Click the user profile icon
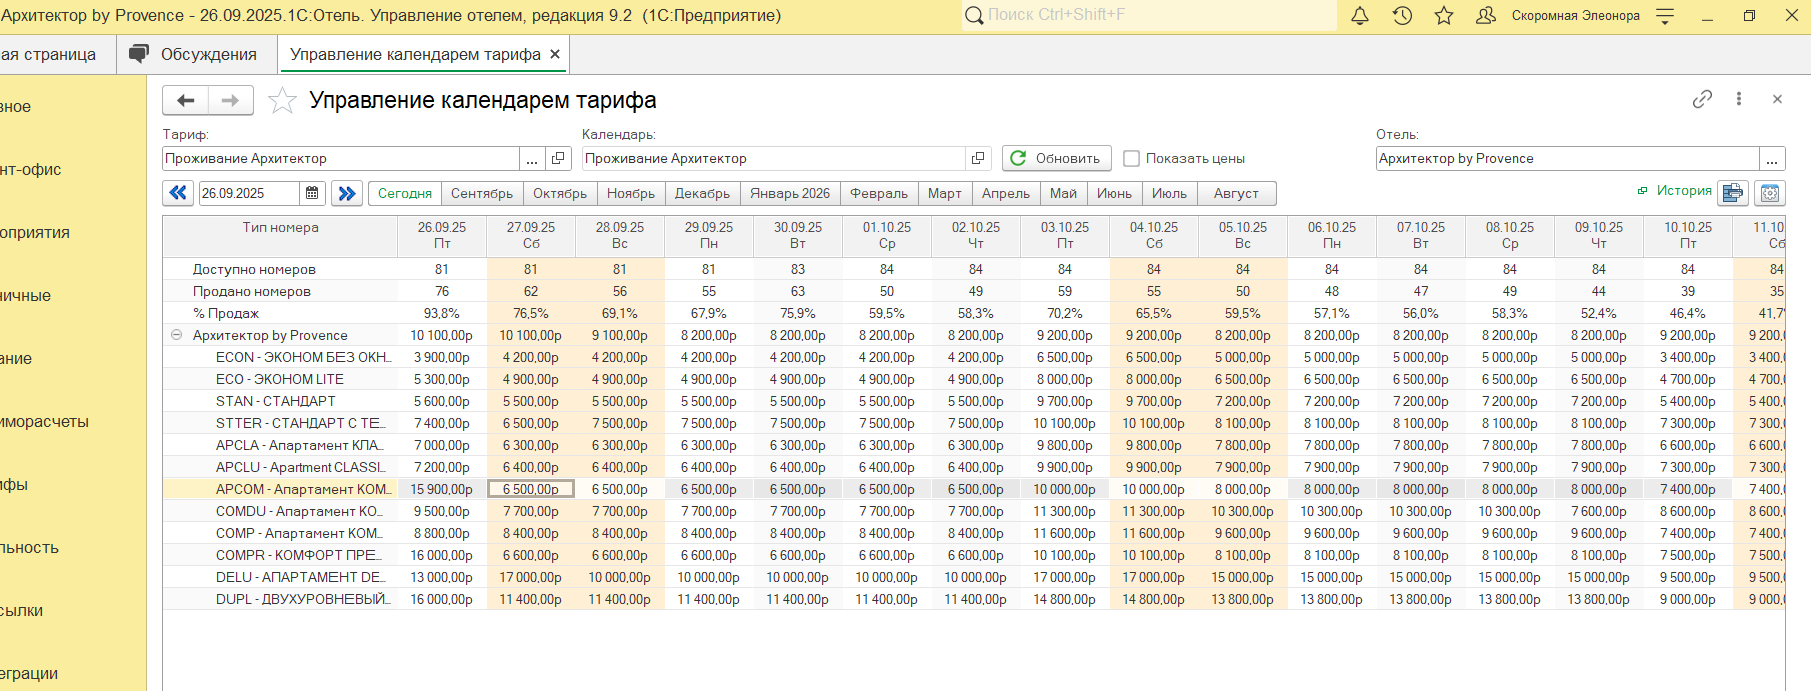The image size is (1811, 691). (x=1486, y=16)
